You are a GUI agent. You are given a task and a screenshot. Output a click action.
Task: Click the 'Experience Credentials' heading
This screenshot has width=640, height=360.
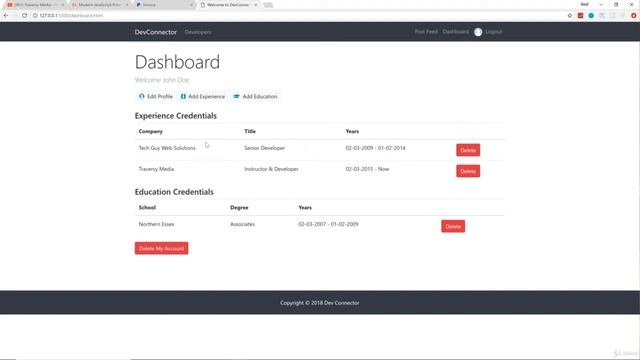pyautogui.click(x=176, y=116)
